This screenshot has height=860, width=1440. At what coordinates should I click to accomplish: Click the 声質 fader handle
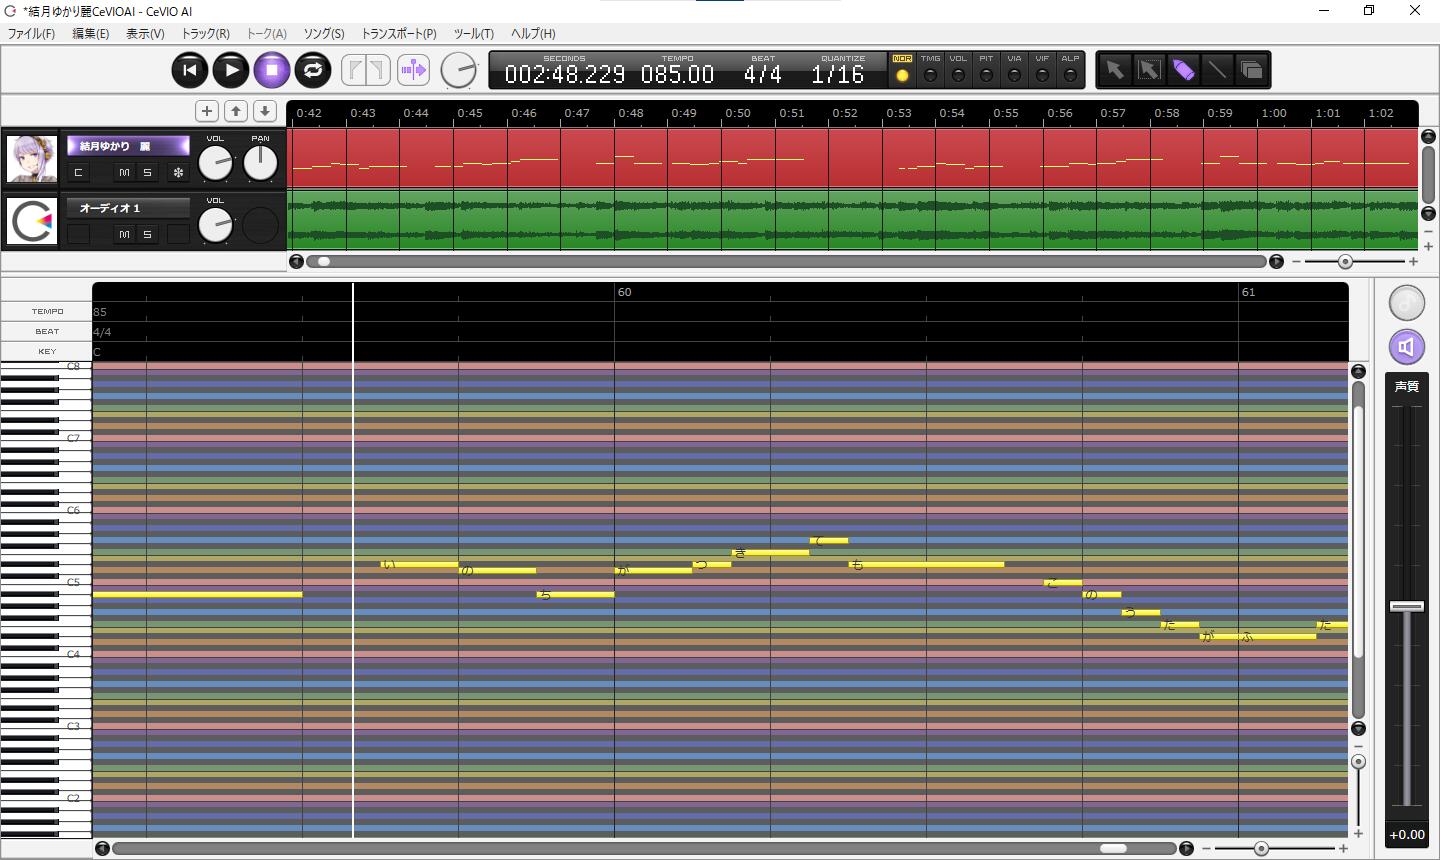coord(1406,607)
